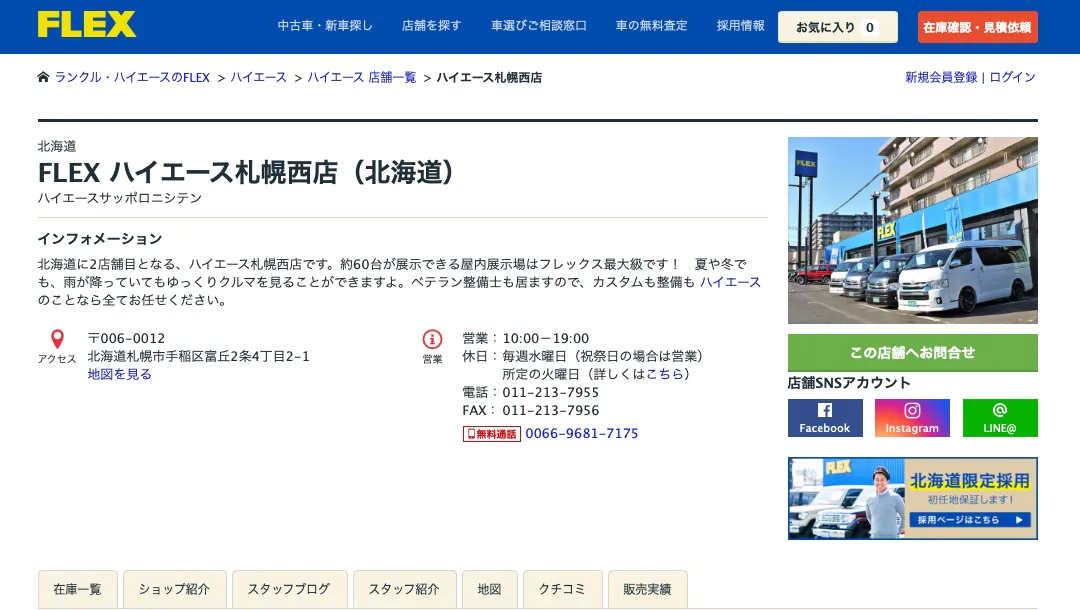Click the address 北海道札幌市手稲区富丘2条4丁目2-1

[198, 357]
